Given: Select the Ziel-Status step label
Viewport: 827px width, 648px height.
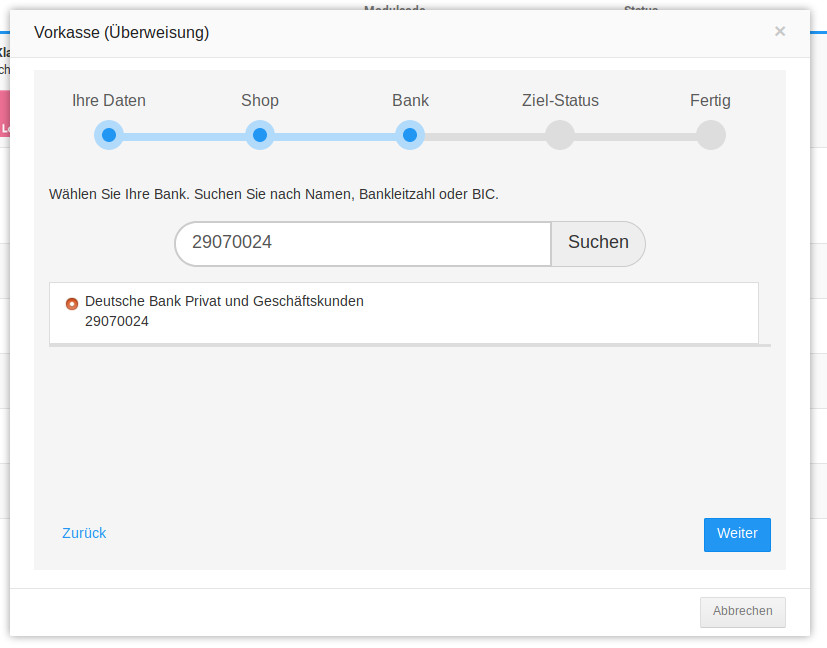Looking at the screenshot, I should [560, 101].
